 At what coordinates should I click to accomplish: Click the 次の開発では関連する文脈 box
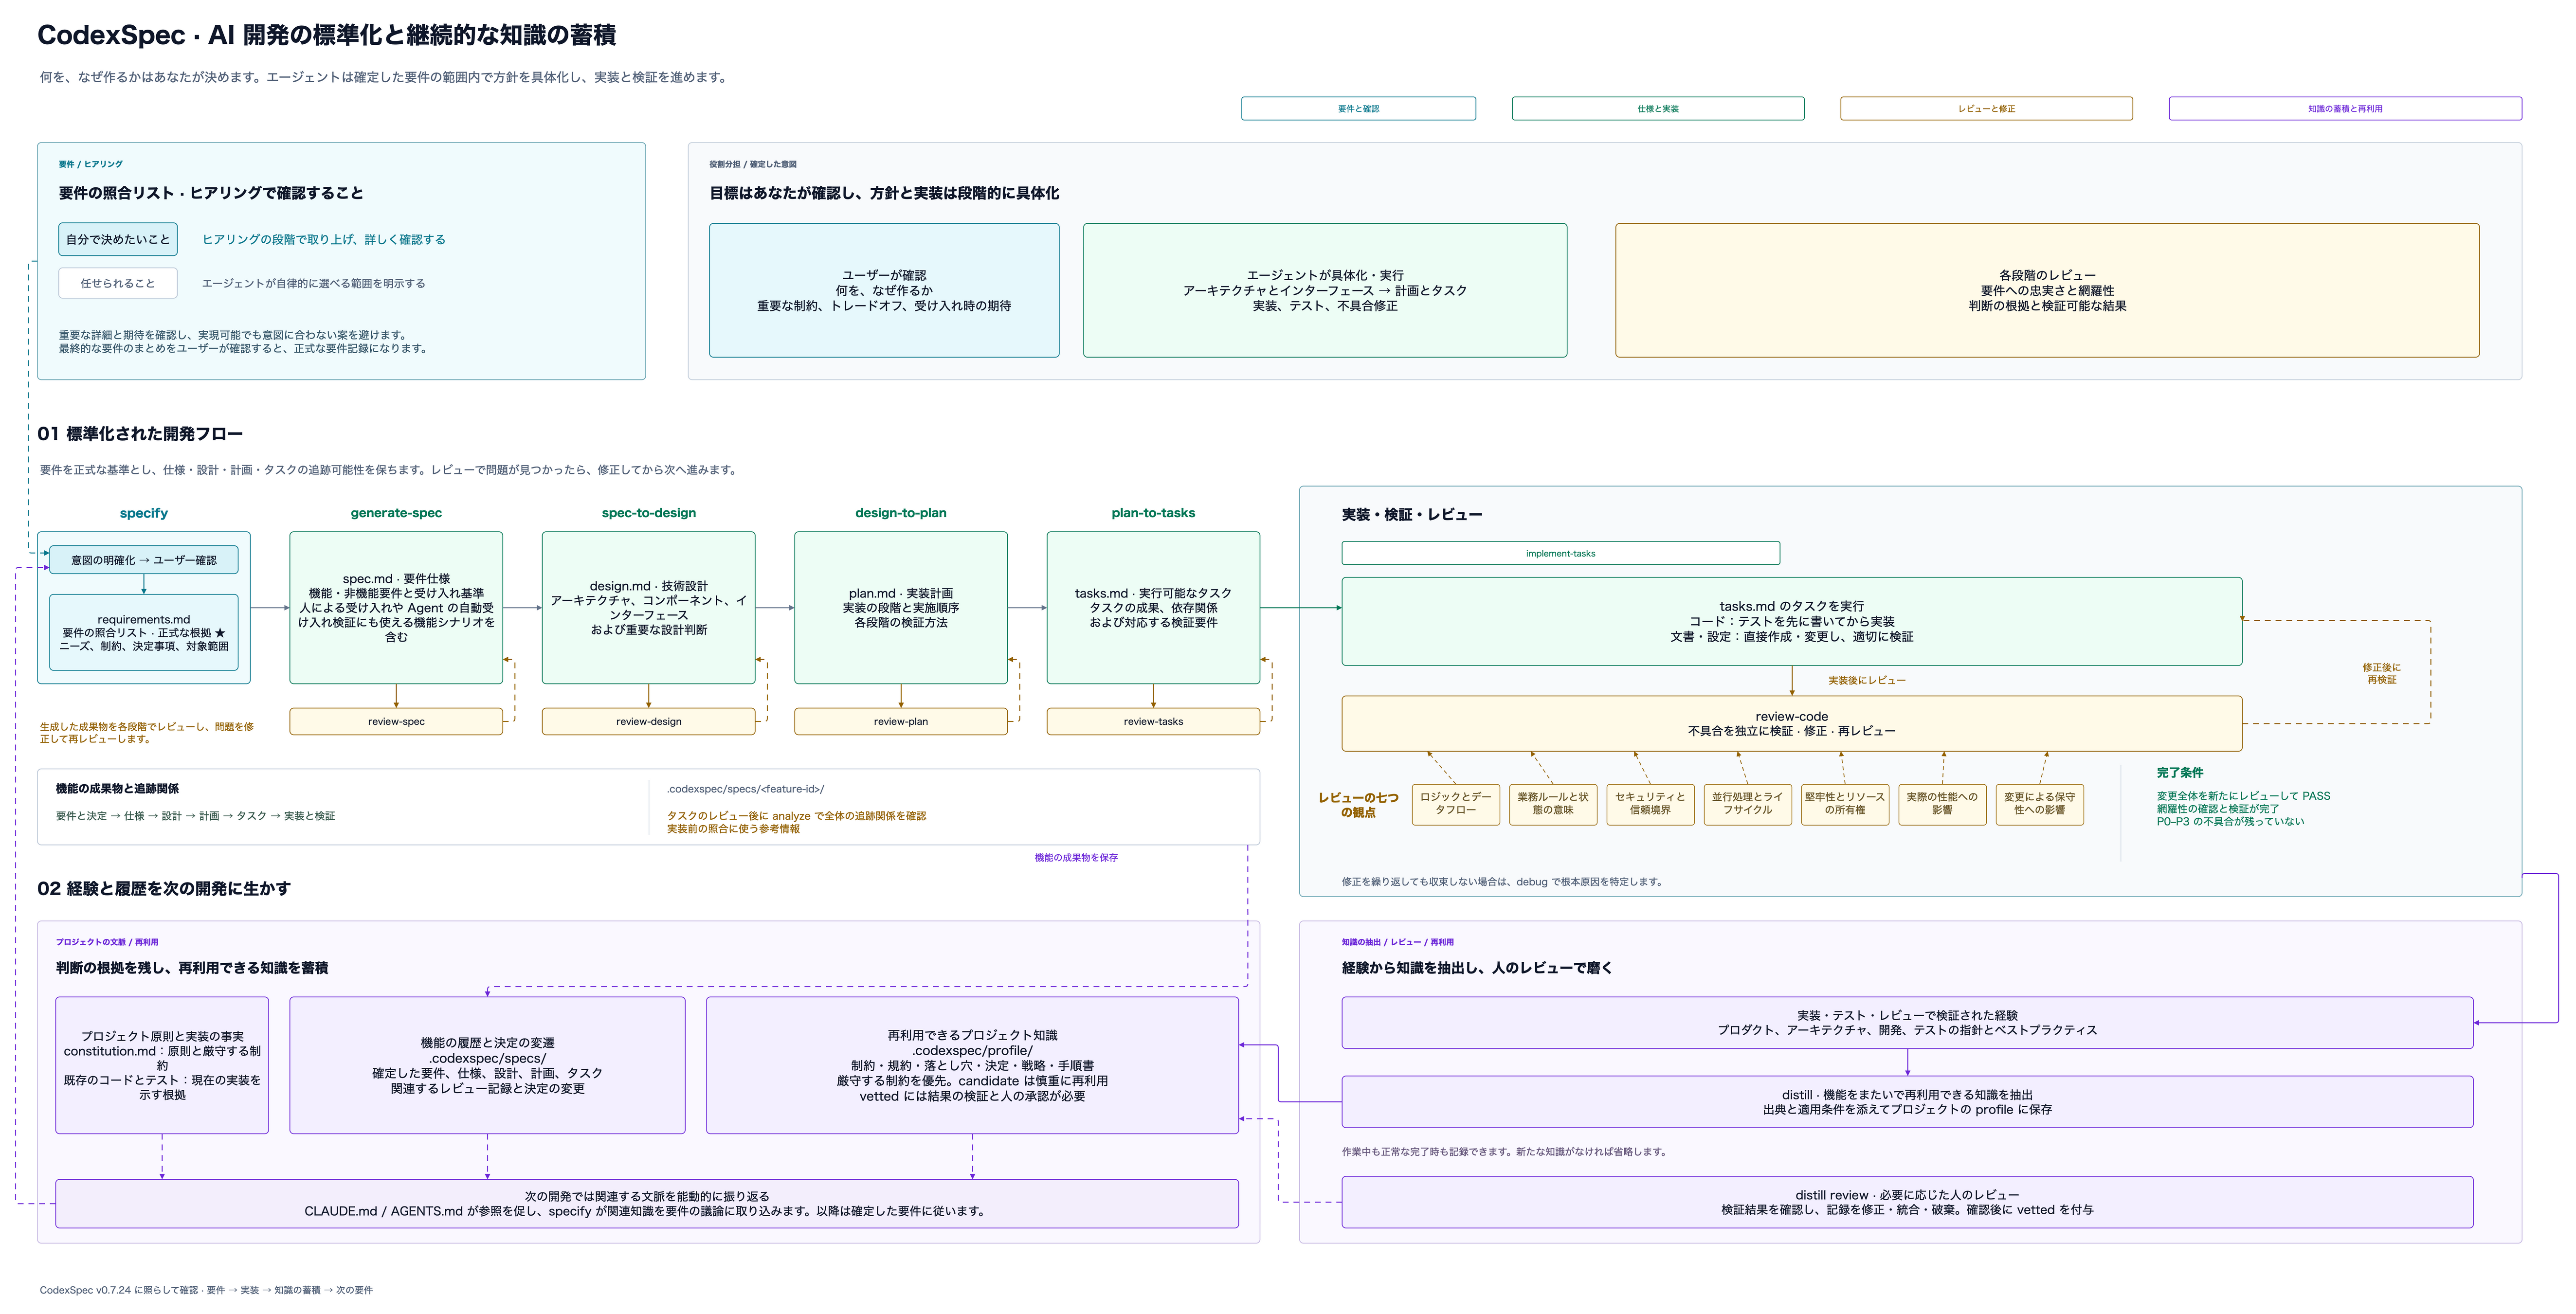(x=647, y=1203)
